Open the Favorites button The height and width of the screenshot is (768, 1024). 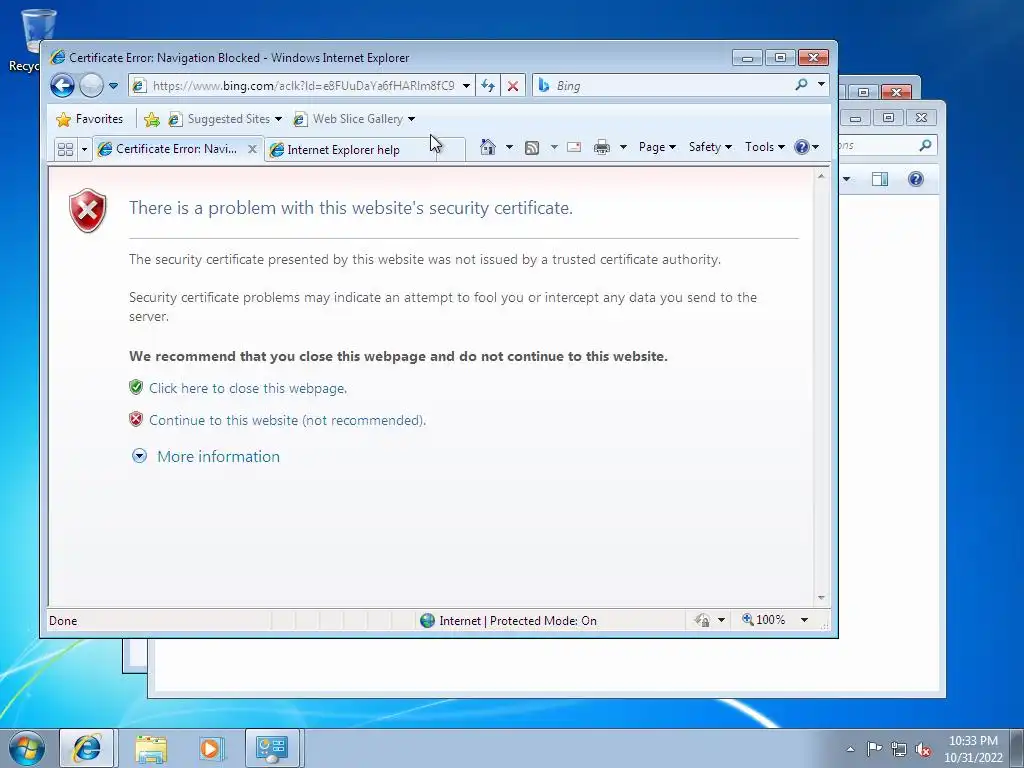click(x=89, y=119)
